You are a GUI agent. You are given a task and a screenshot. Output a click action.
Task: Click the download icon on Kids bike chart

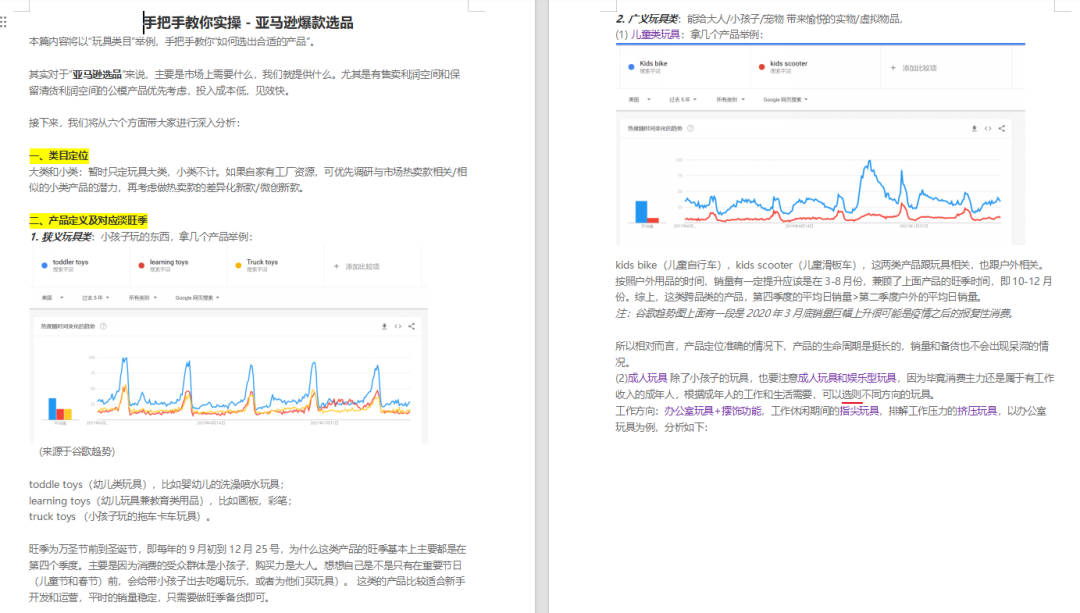click(974, 128)
